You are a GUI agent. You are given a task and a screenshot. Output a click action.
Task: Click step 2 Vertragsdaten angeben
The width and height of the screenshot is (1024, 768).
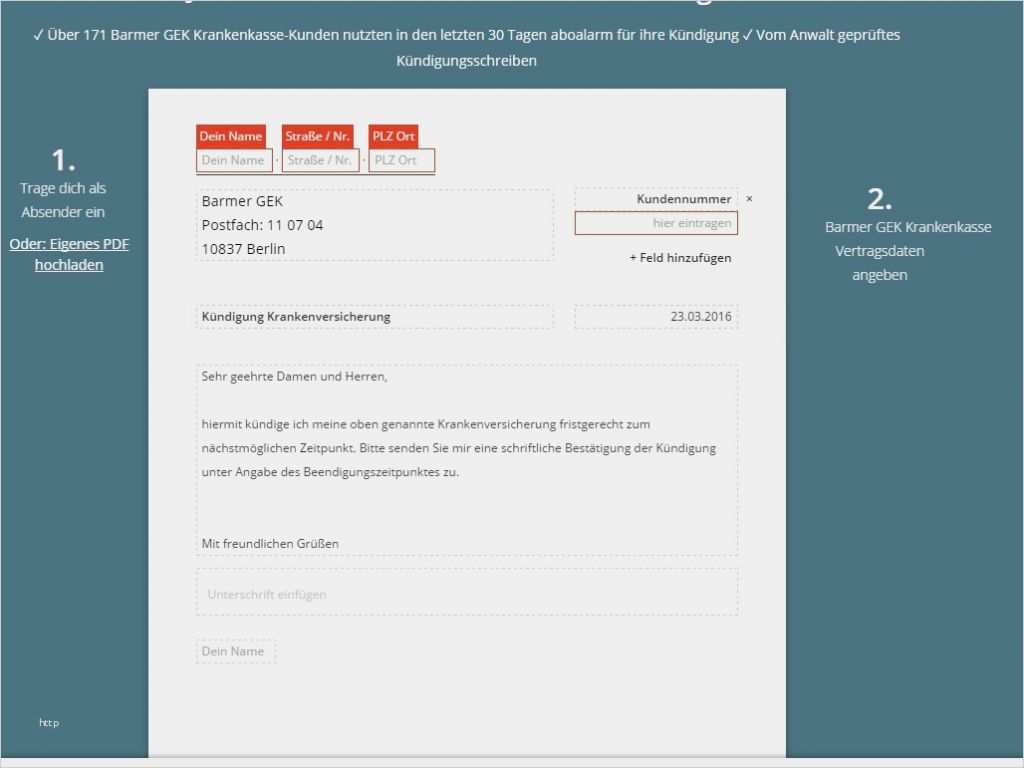point(879,250)
